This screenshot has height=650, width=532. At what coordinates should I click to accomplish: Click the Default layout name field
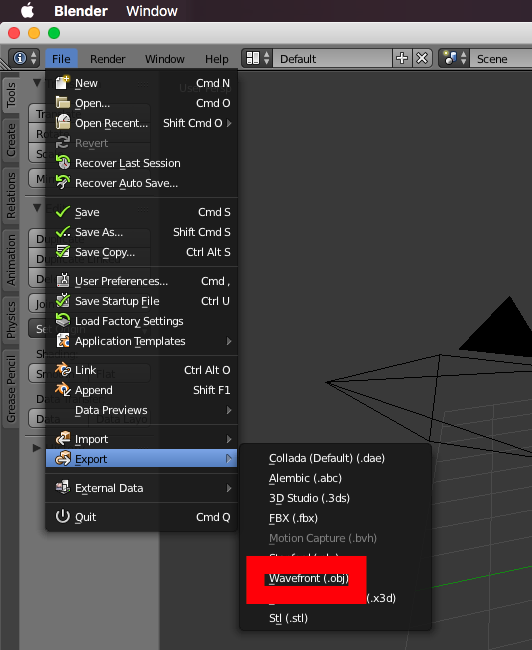point(332,58)
